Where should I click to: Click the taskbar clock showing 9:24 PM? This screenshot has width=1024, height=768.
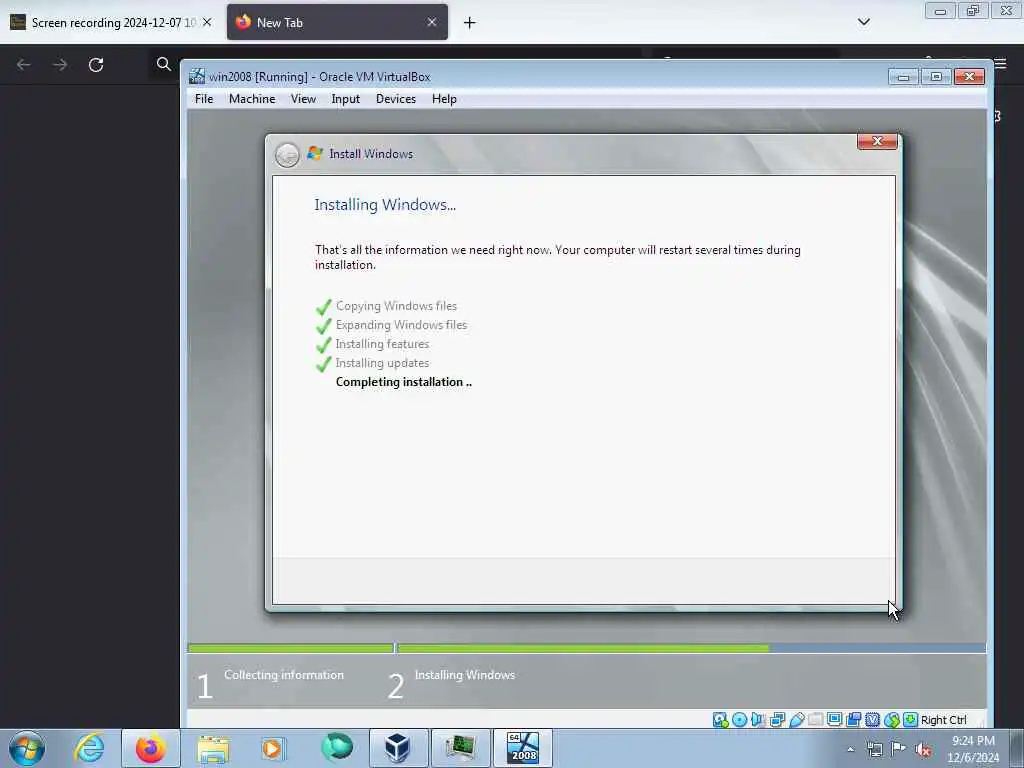973,749
